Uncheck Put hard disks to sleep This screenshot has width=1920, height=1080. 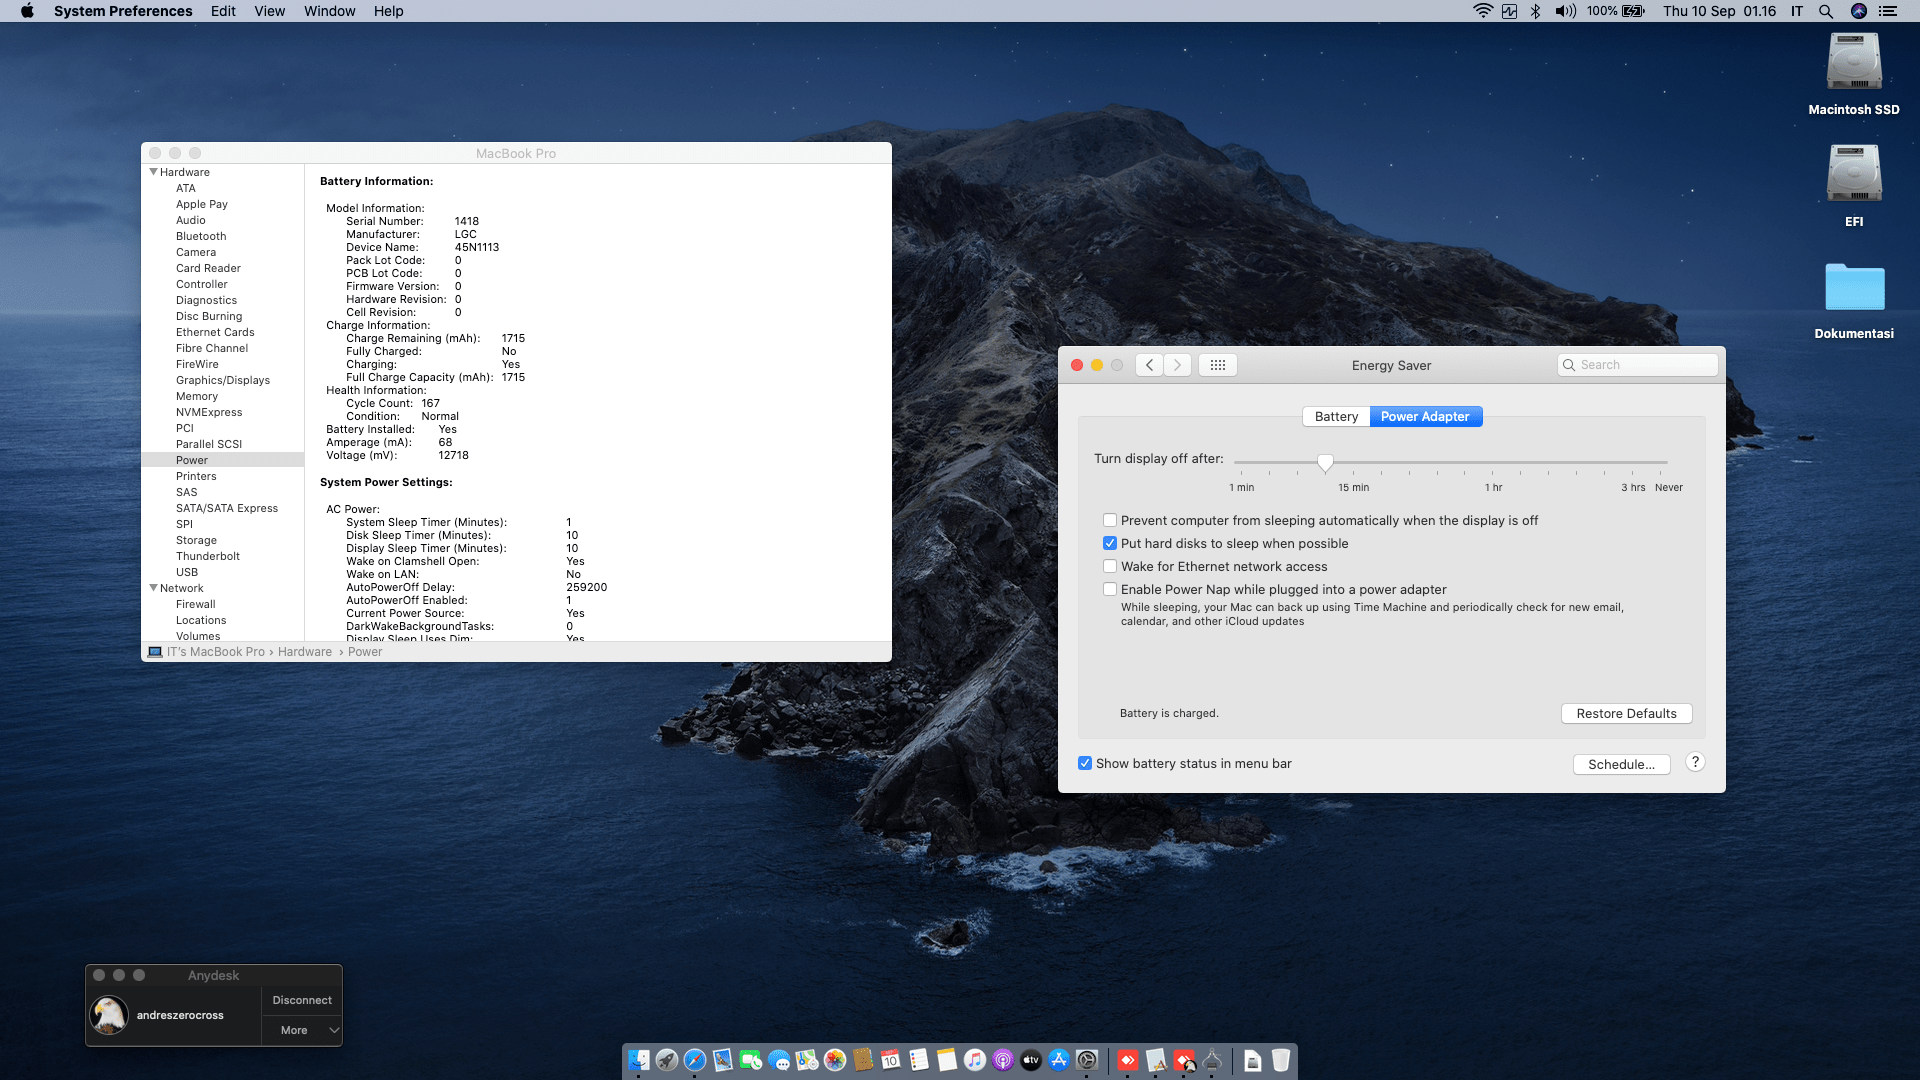(1110, 544)
